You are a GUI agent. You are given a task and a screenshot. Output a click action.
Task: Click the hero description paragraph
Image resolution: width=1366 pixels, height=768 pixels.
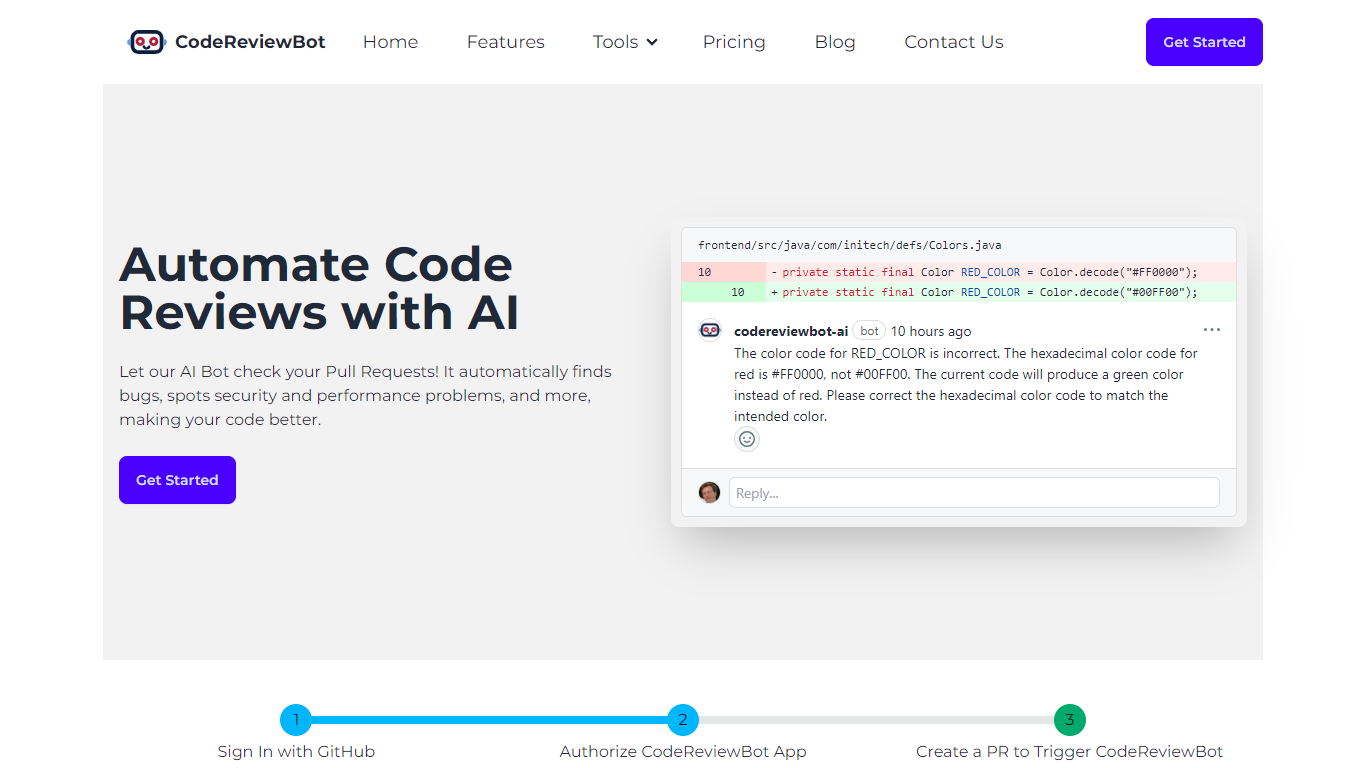[x=366, y=395]
